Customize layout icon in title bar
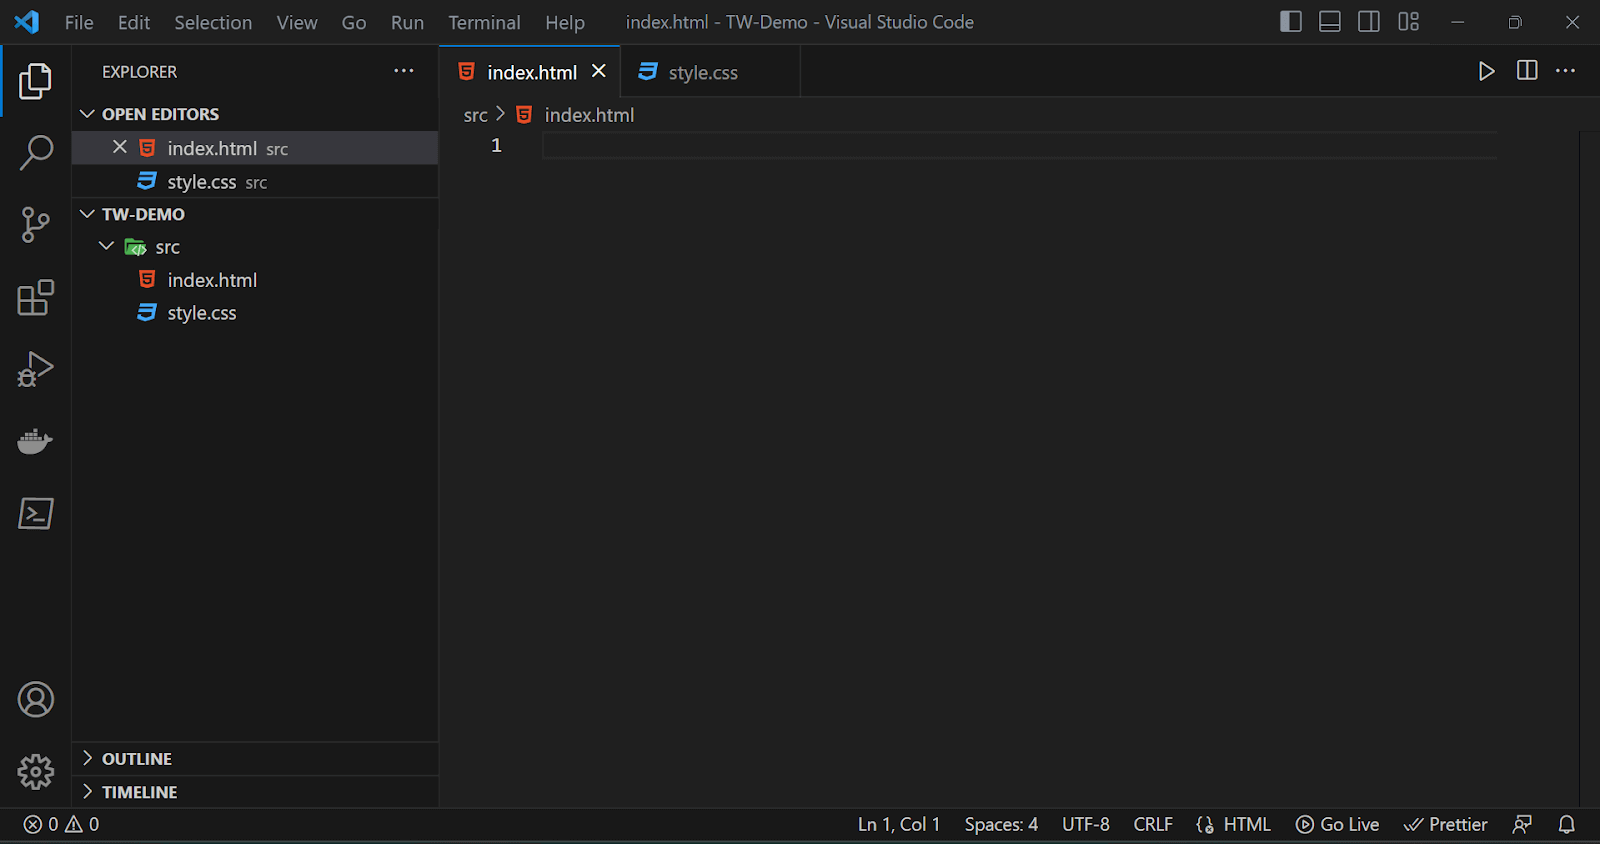1600x844 pixels. coord(1409,22)
